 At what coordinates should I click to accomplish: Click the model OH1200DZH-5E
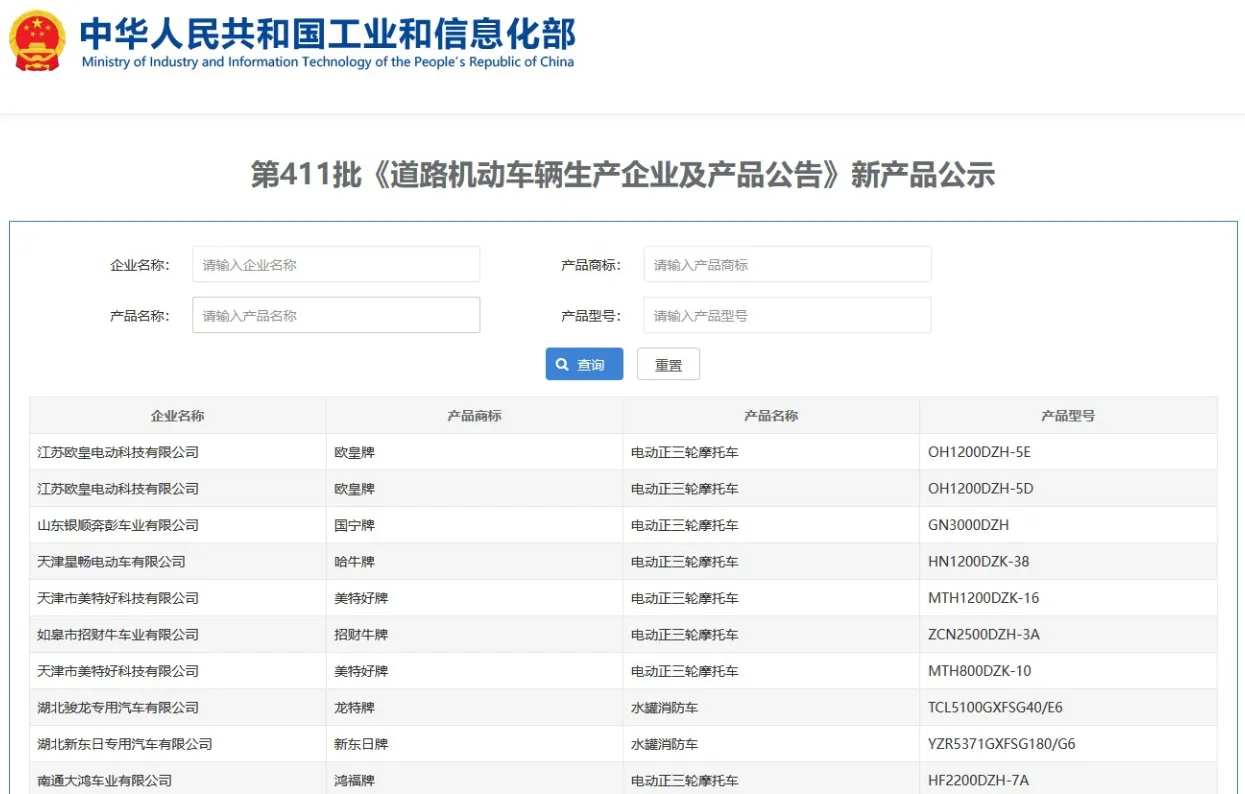[x=979, y=452]
